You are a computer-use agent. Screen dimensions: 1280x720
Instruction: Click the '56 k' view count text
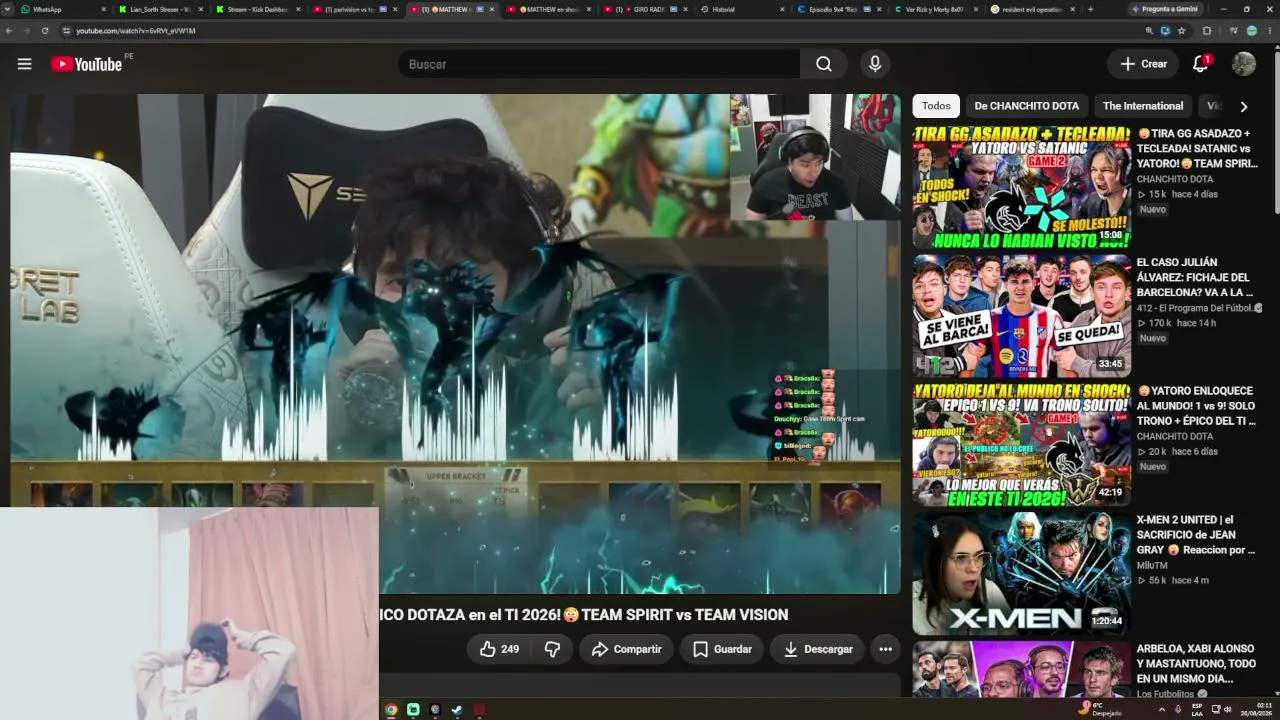1157,580
